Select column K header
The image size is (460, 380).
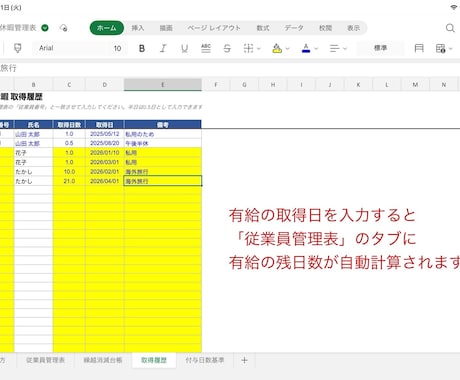pos(358,85)
